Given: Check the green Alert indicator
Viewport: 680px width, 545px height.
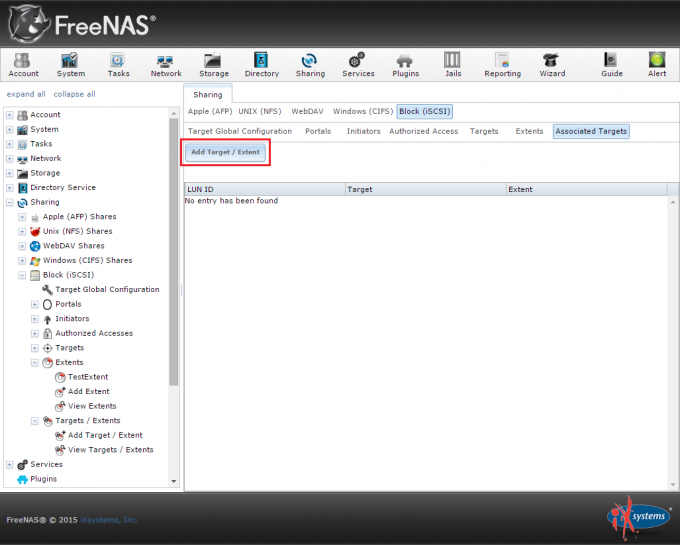Looking at the screenshot, I should click(x=657, y=65).
